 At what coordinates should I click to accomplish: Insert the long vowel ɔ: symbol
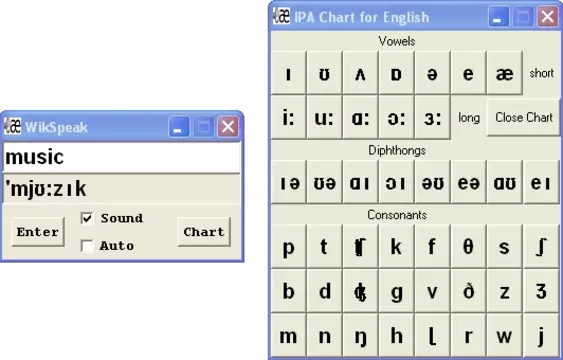click(396, 117)
